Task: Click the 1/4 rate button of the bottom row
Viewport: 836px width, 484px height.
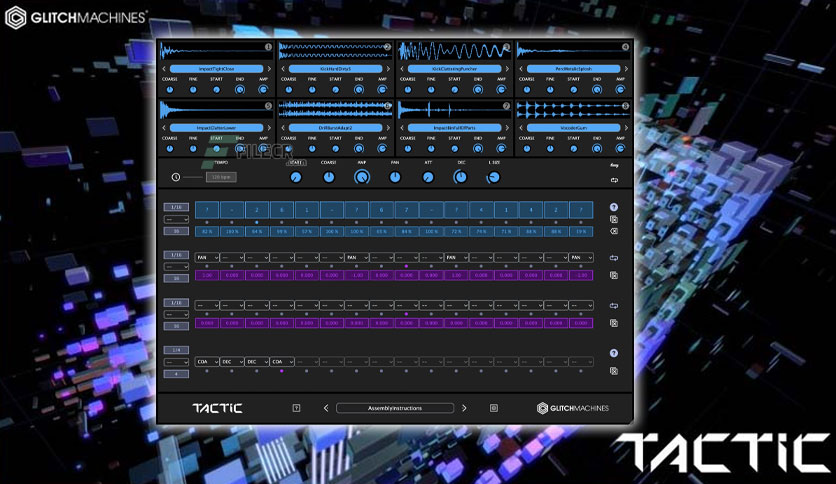Action: pyautogui.click(x=176, y=350)
